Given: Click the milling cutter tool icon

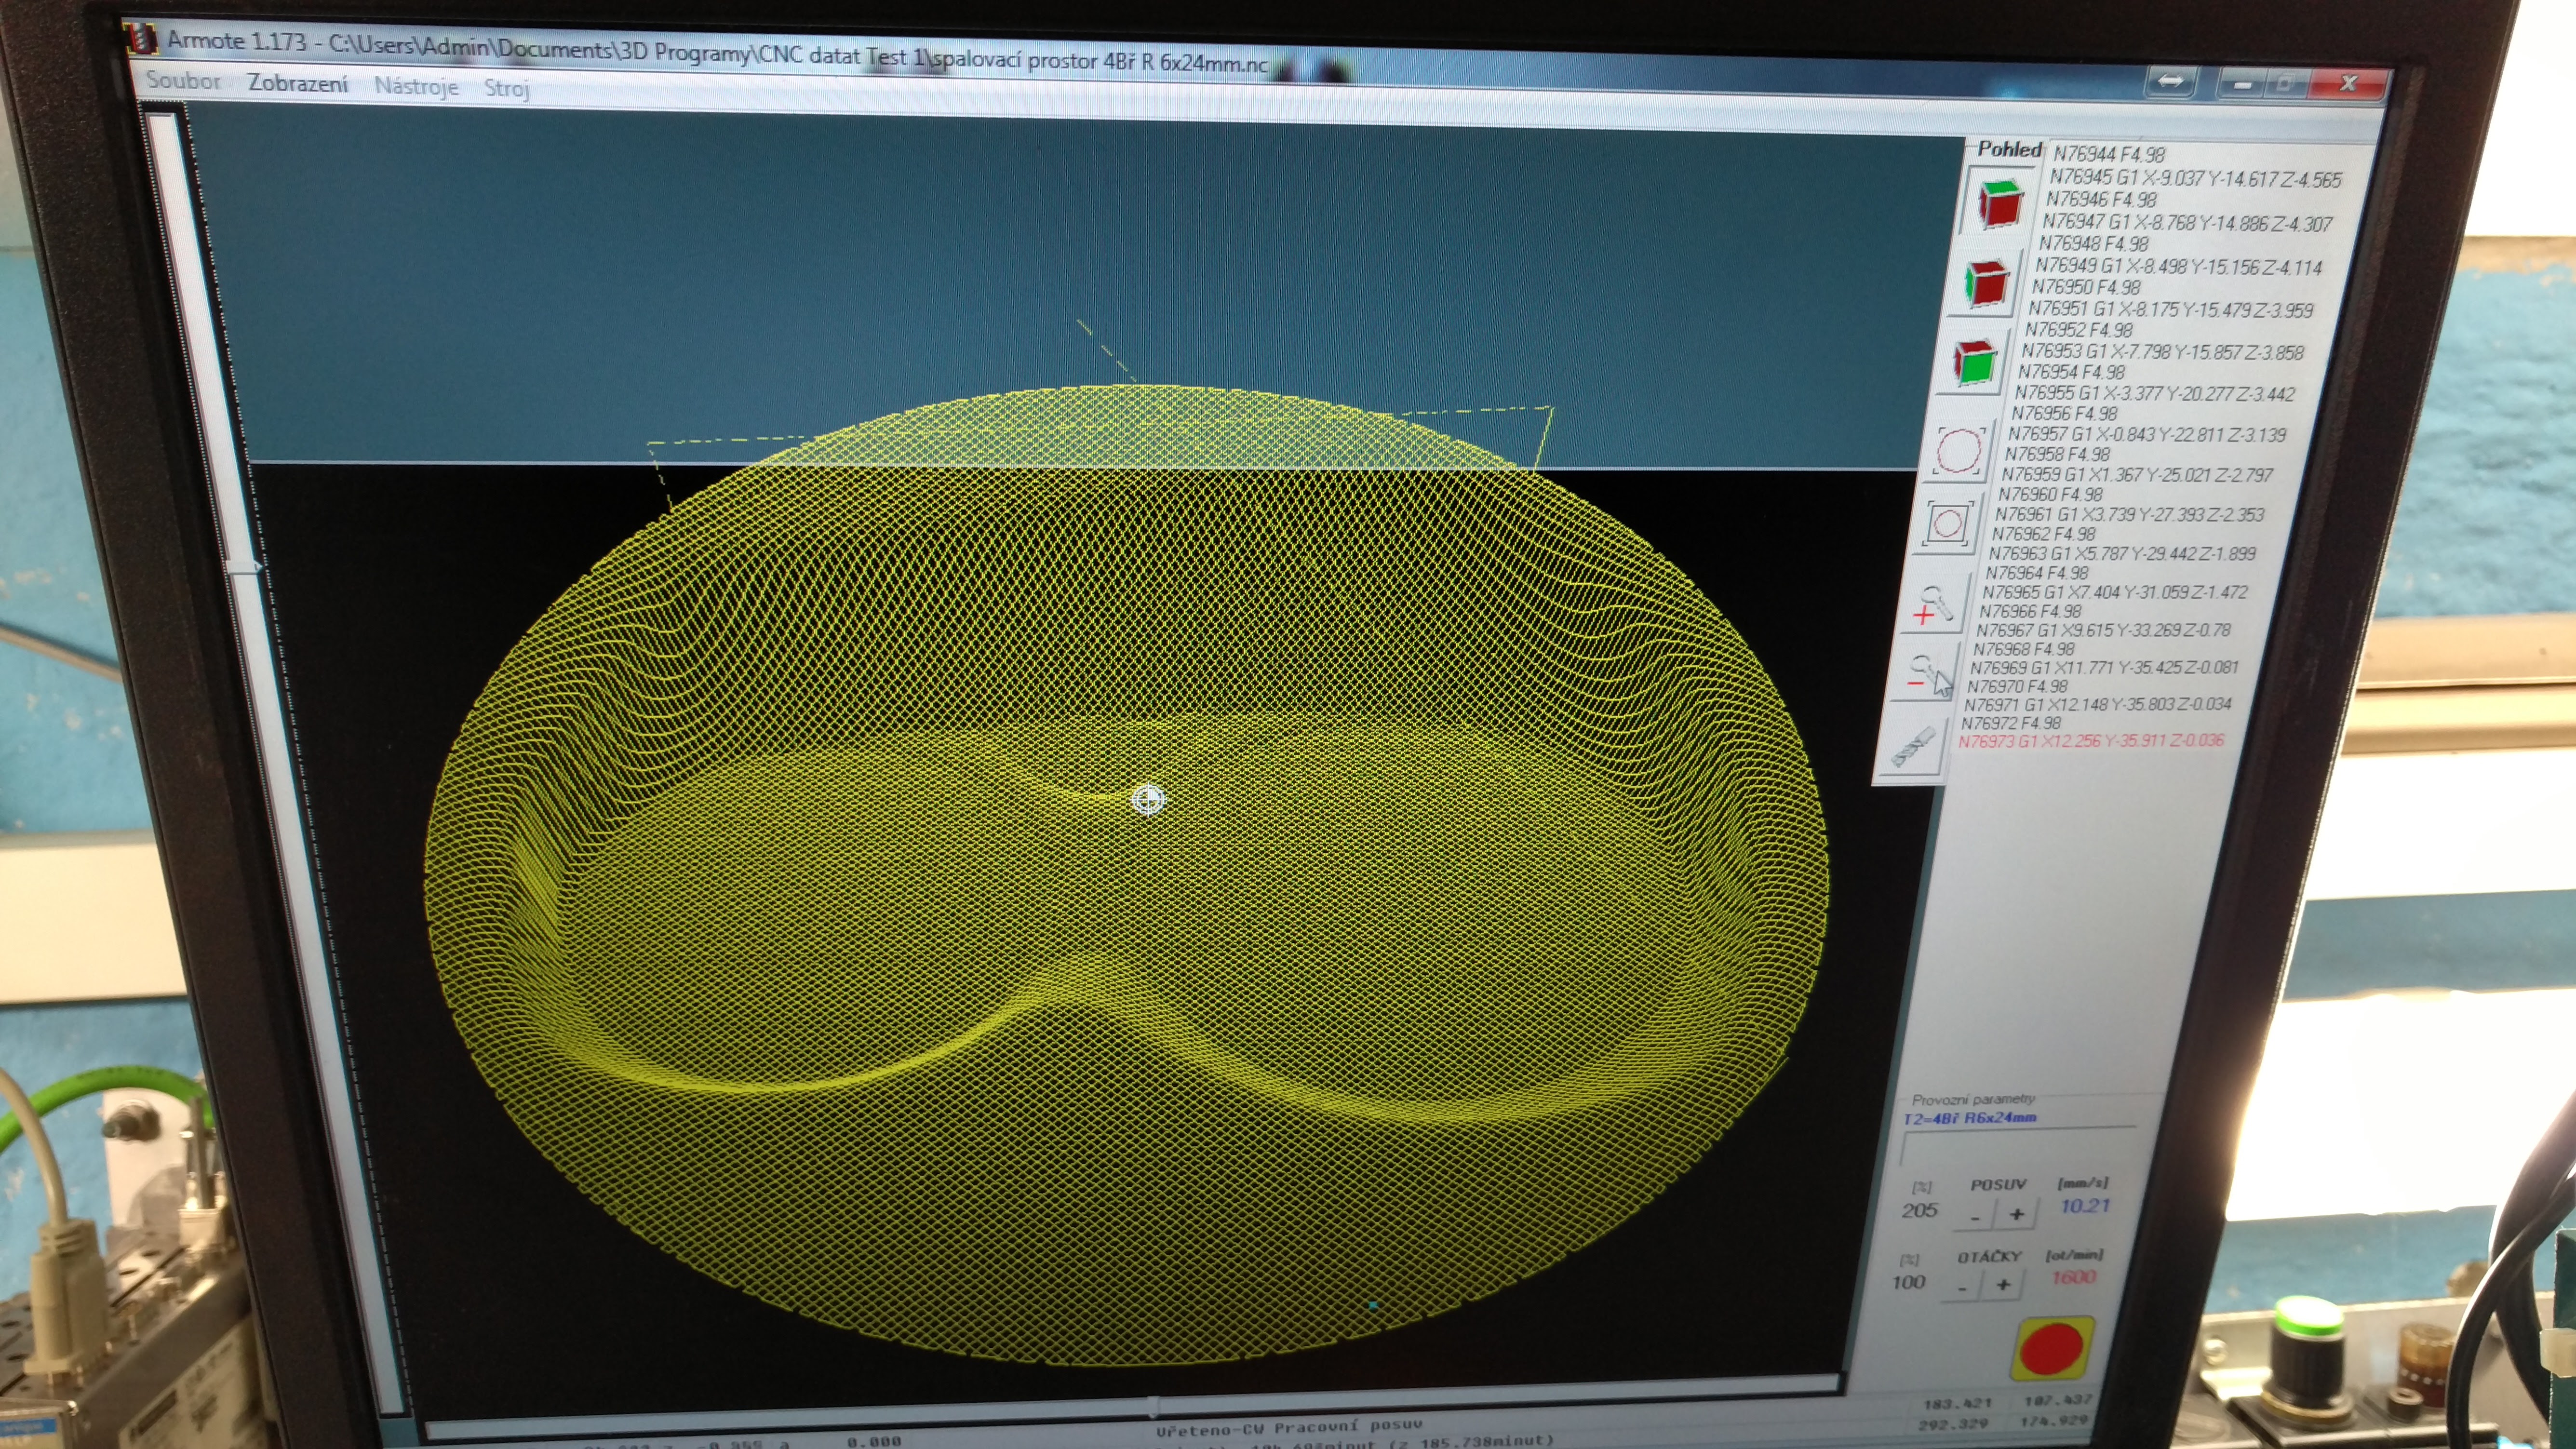Looking at the screenshot, I should tap(1914, 748).
